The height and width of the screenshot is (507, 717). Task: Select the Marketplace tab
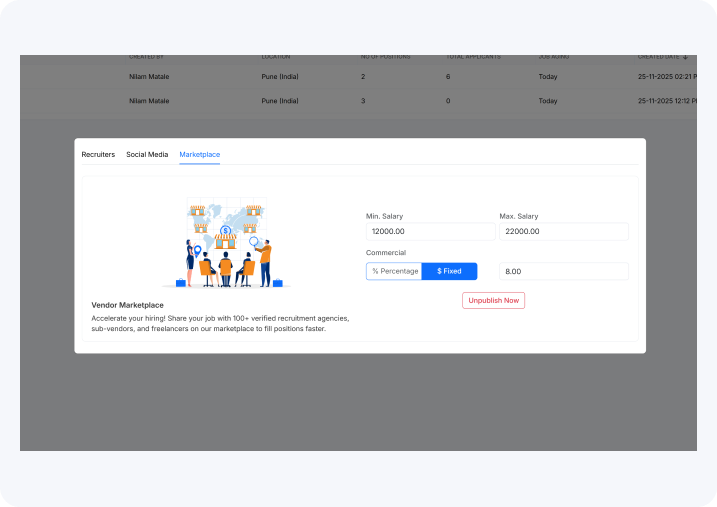tap(200, 155)
